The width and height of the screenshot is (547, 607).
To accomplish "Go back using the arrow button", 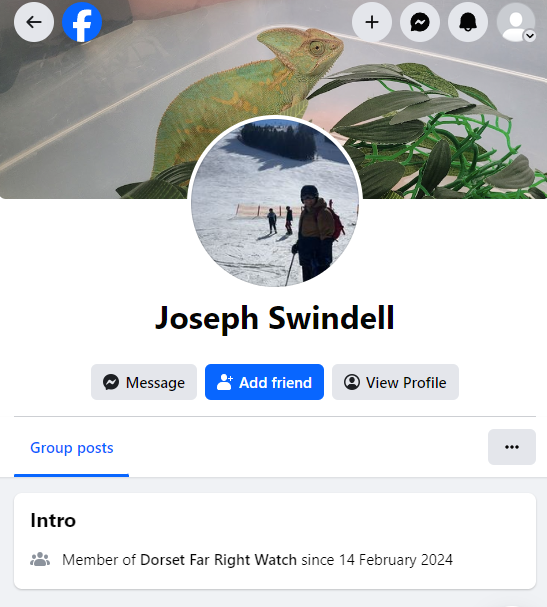I will pos(34,22).
